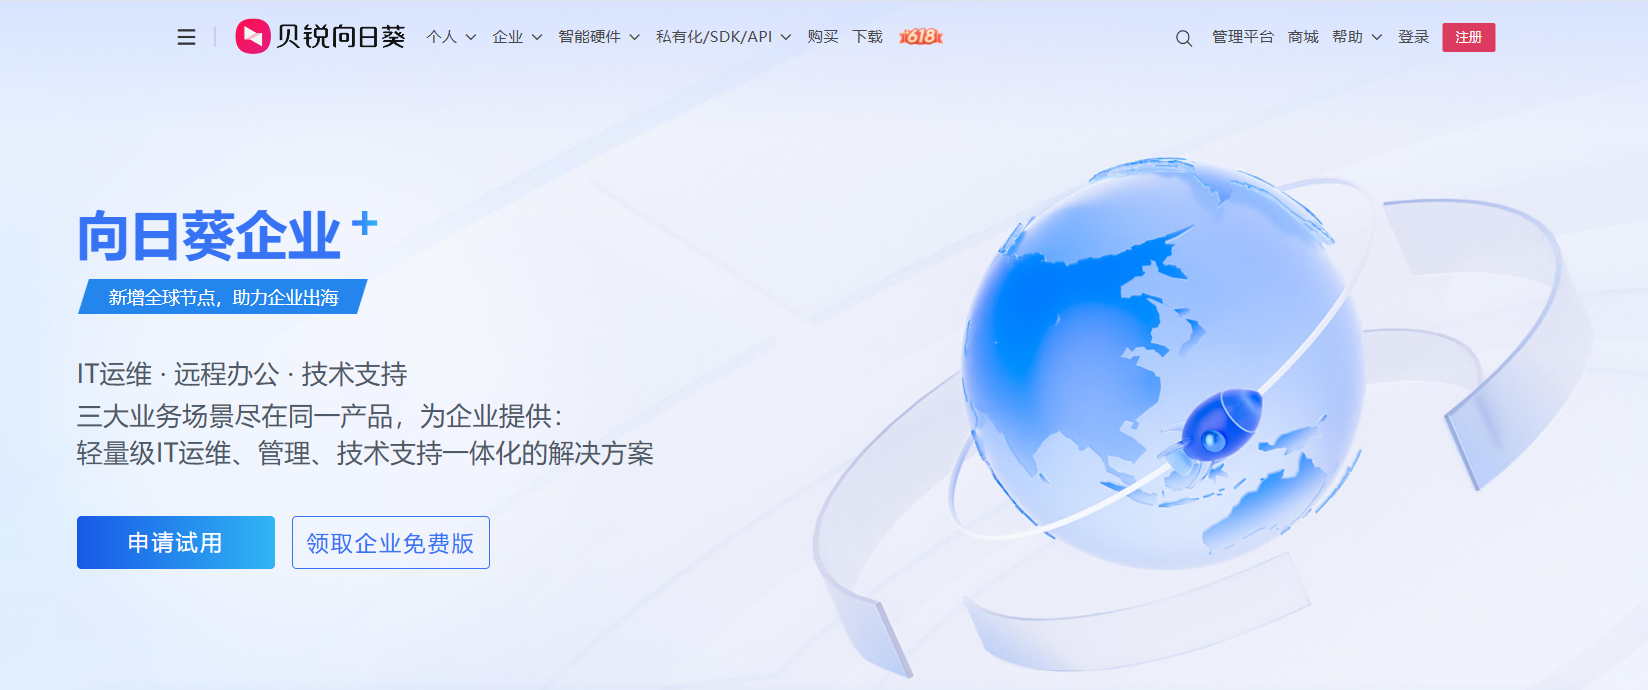The height and width of the screenshot is (690, 1648).
Task: Open the 下载 page
Action: (x=867, y=37)
